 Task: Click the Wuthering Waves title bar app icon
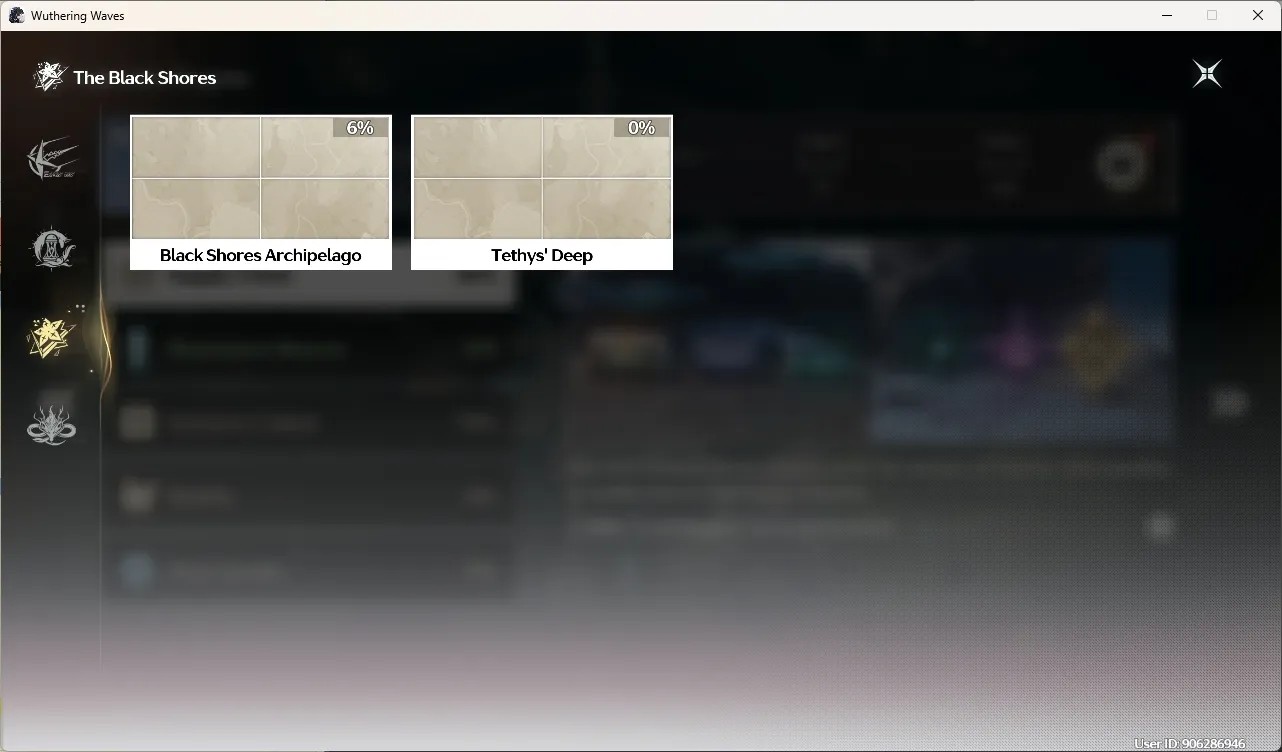(16, 15)
